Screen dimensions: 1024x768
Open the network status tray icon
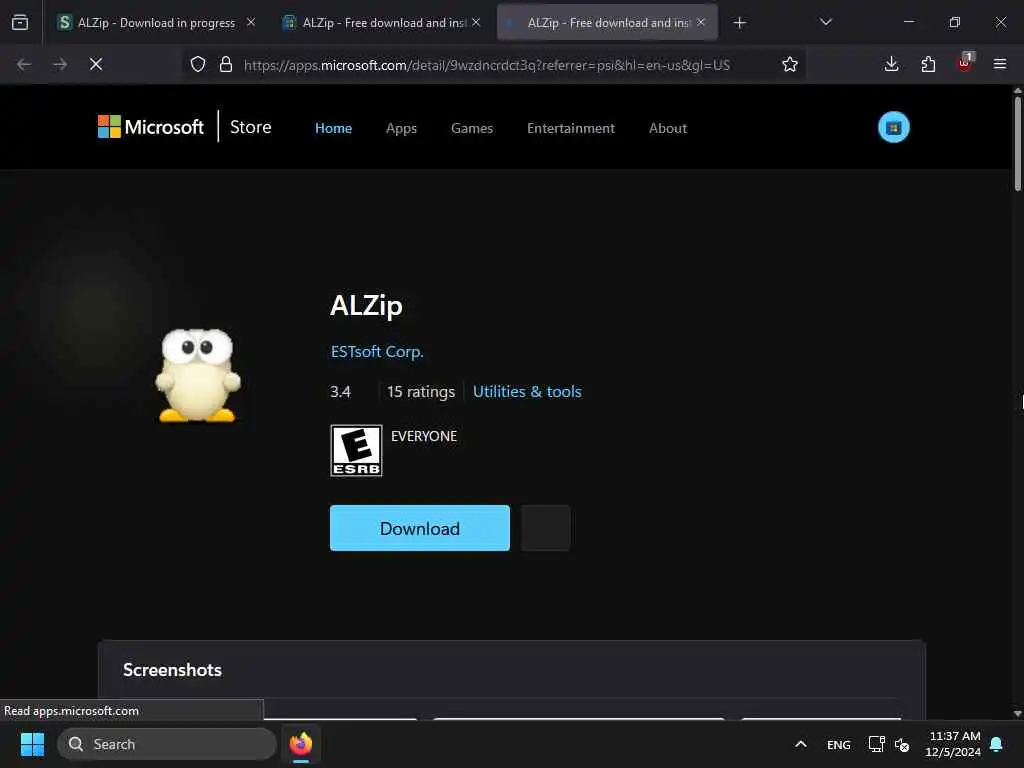click(876, 744)
